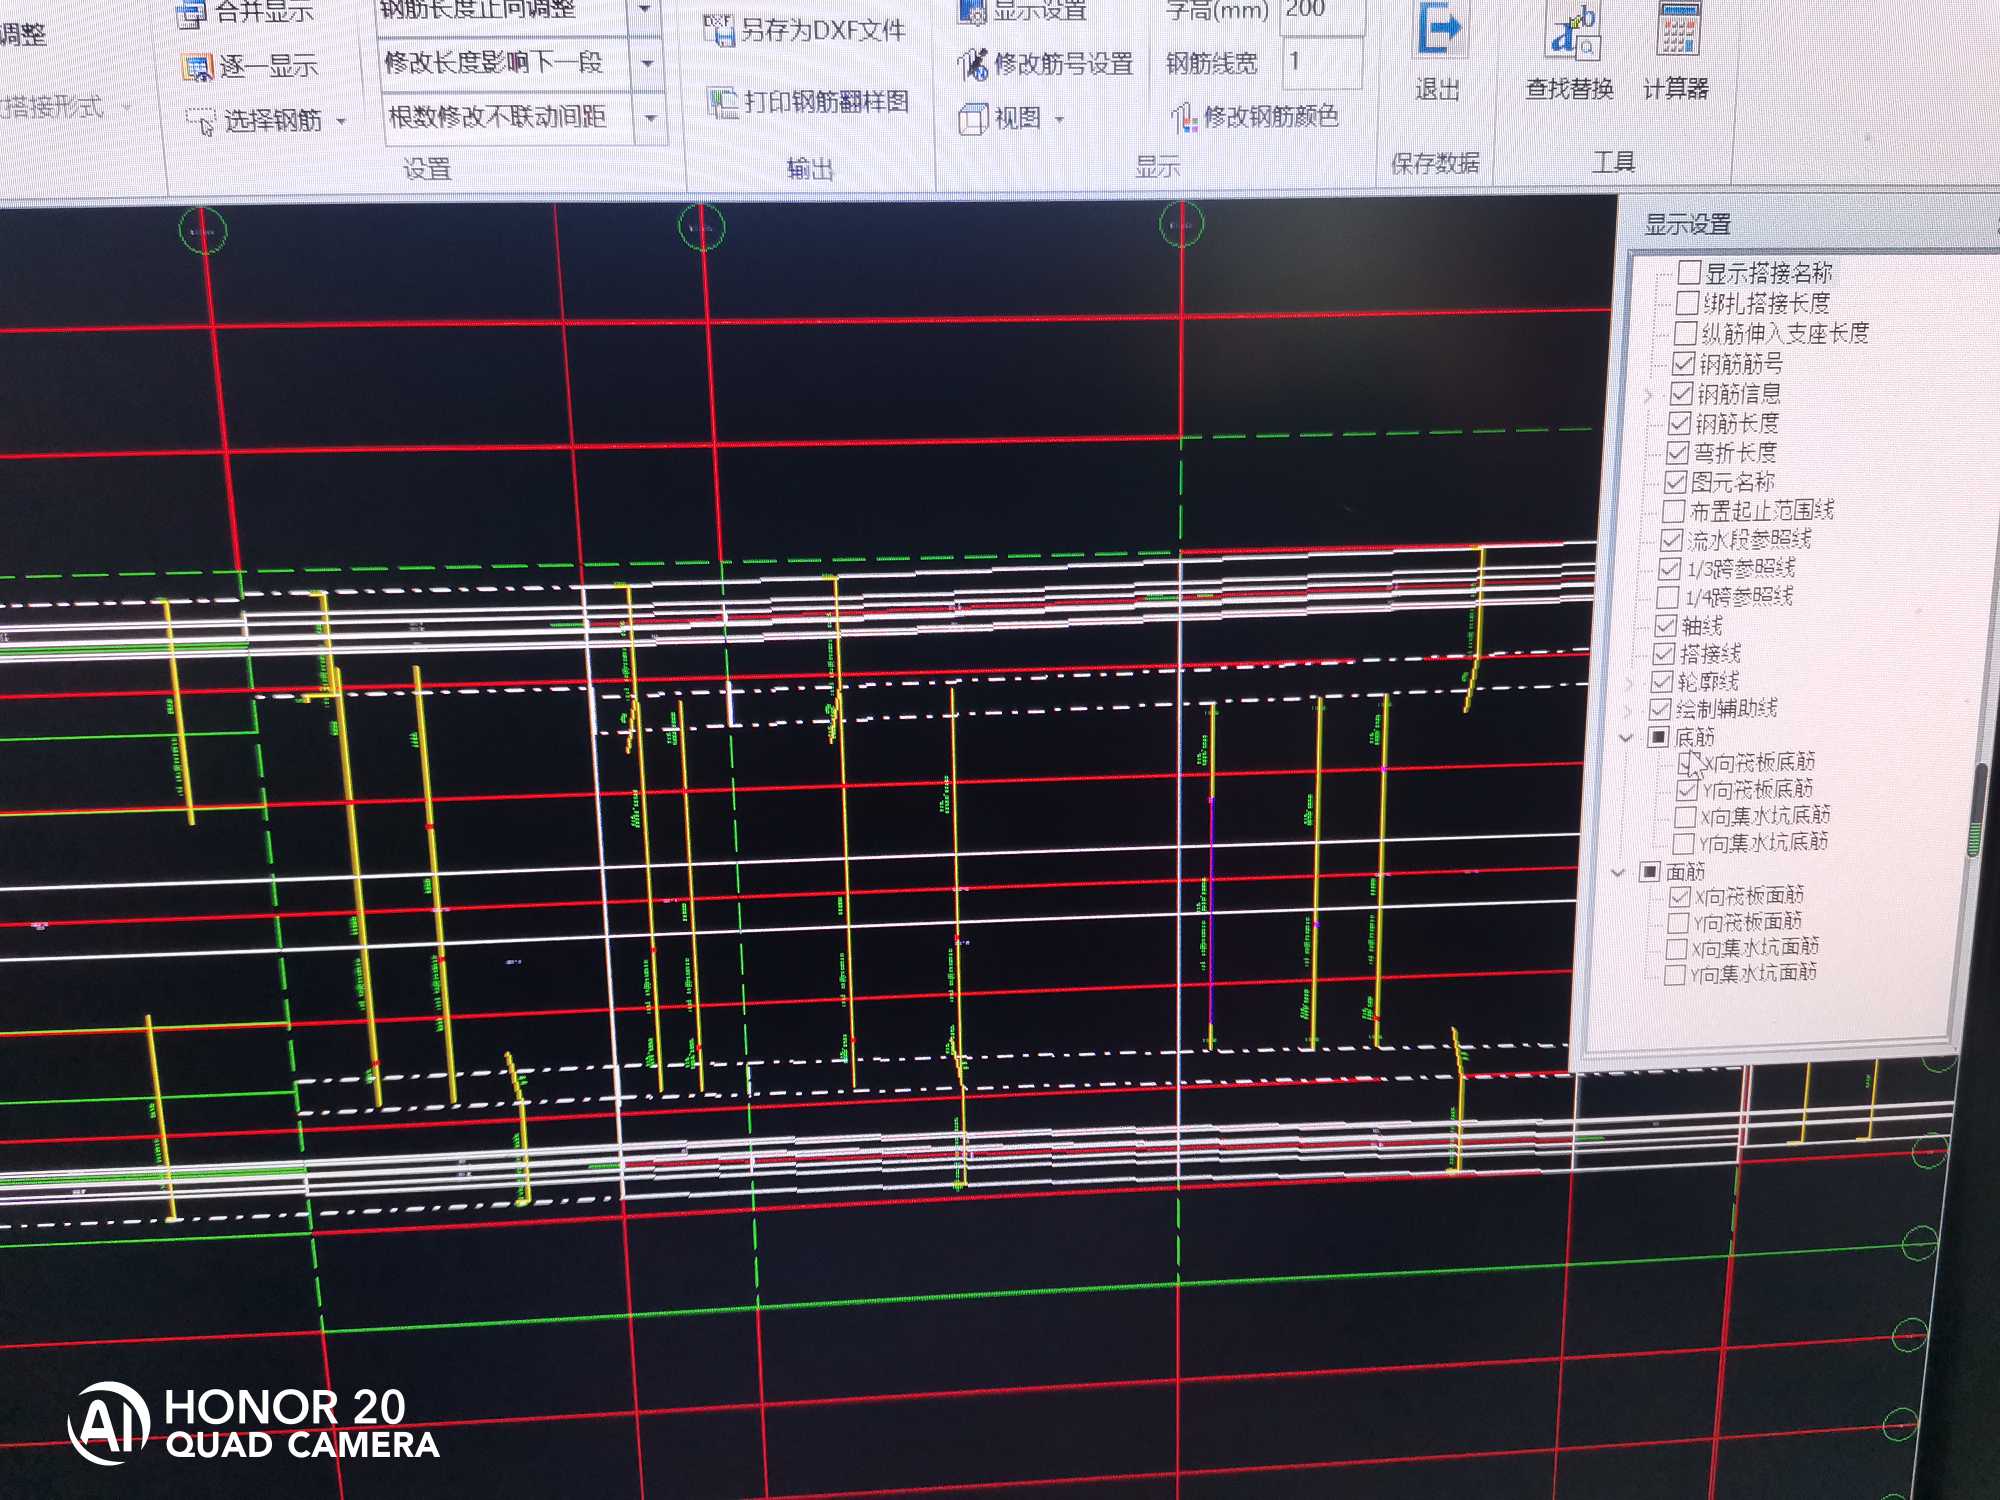Click the 输出 ribbon group label
The image size is (2000, 1500).
coord(810,168)
